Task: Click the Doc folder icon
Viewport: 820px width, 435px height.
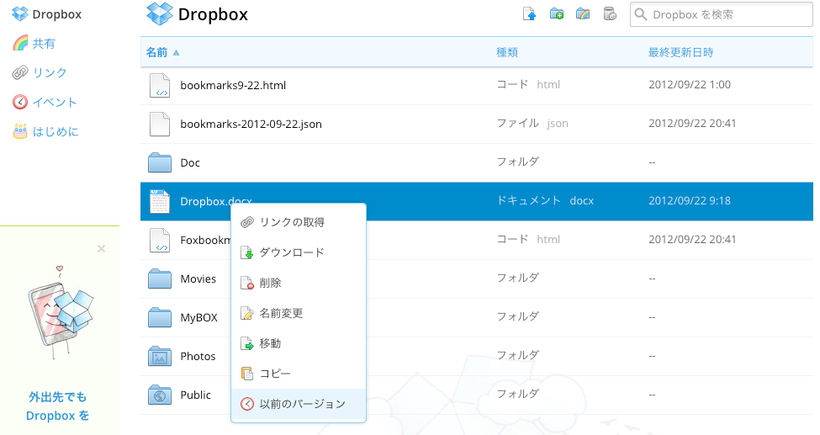Action: click(160, 163)
